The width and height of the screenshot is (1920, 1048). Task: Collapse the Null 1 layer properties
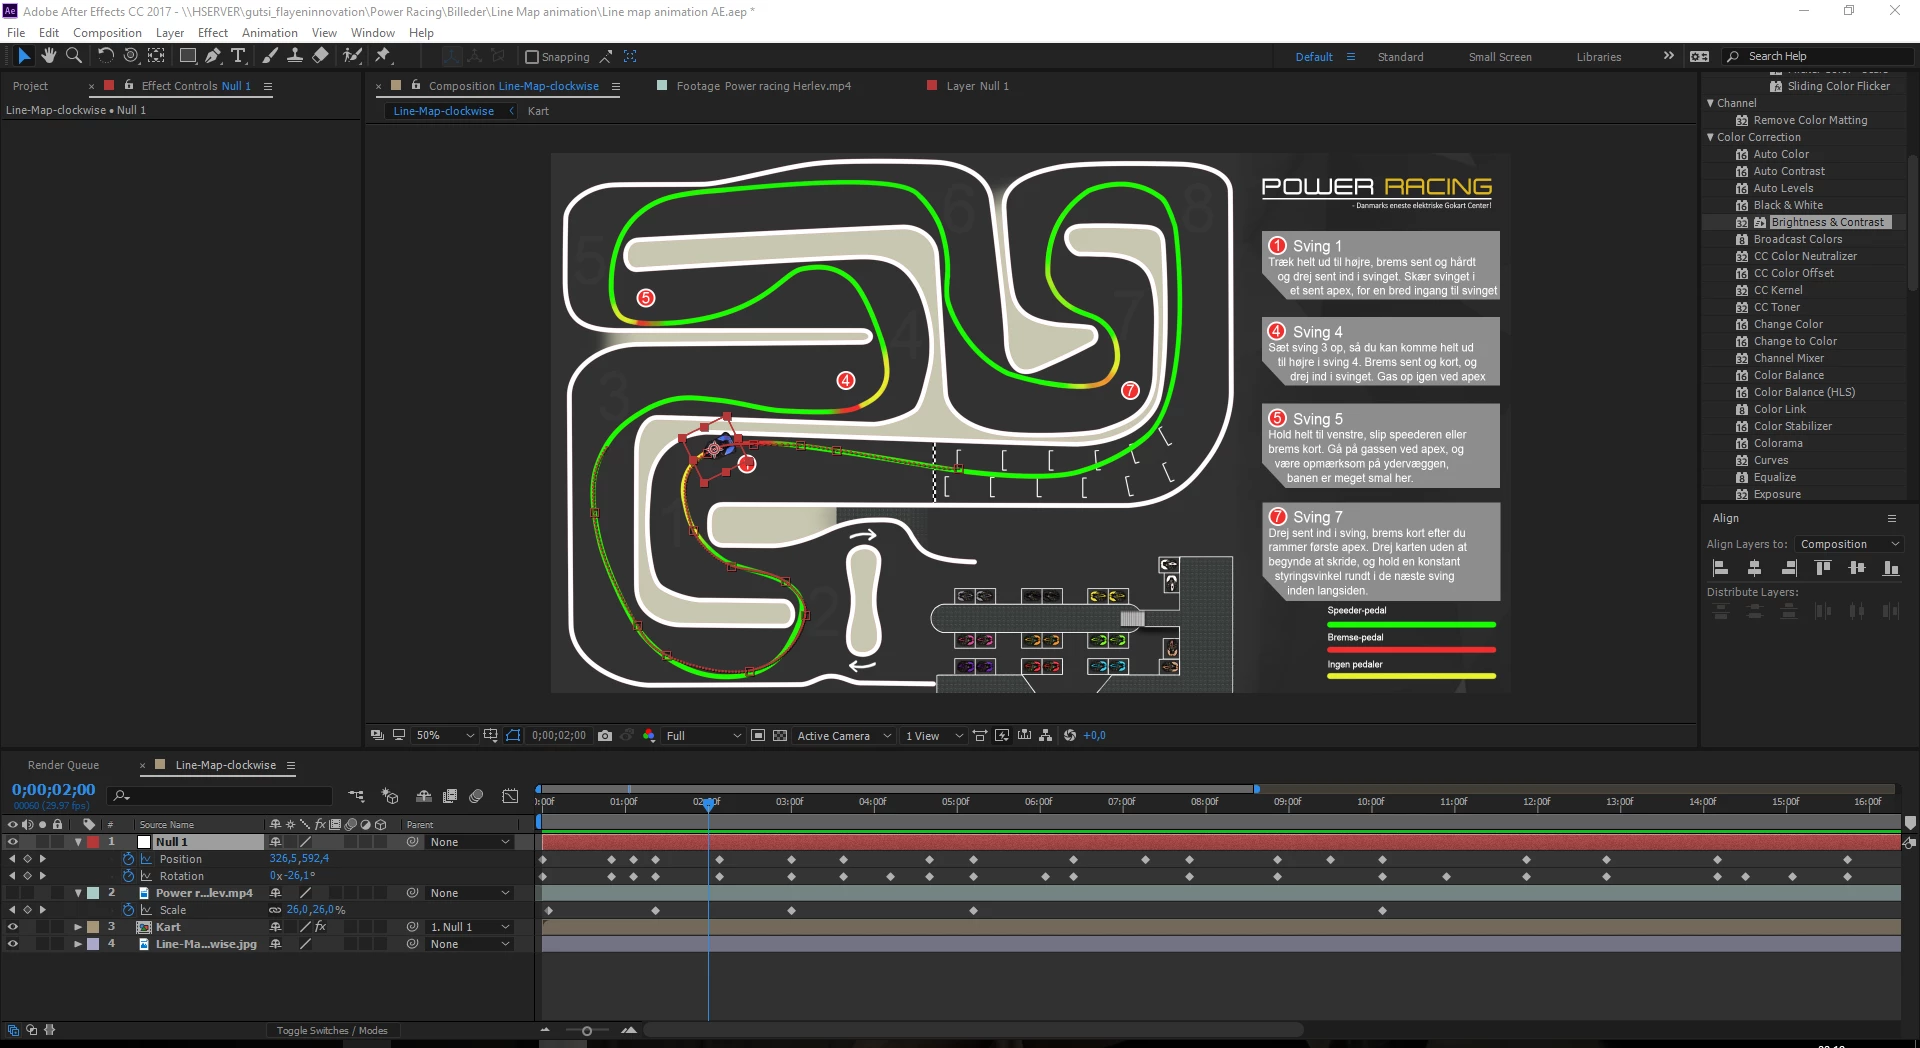78,842
